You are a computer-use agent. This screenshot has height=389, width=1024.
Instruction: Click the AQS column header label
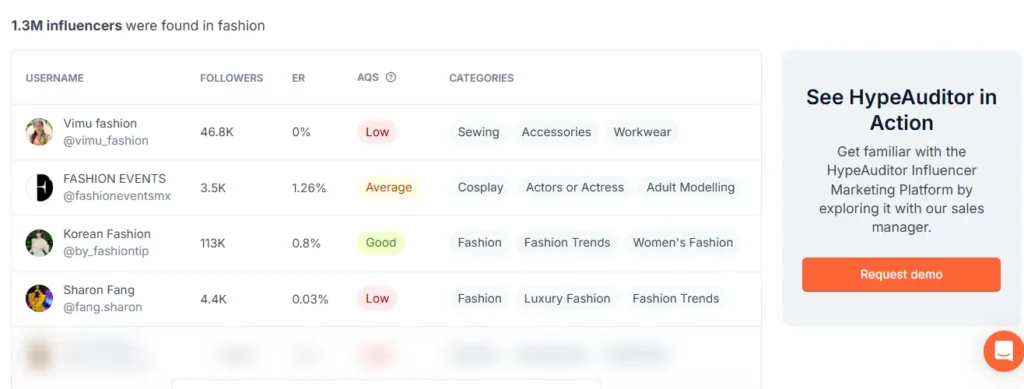[x=368, y=77]
